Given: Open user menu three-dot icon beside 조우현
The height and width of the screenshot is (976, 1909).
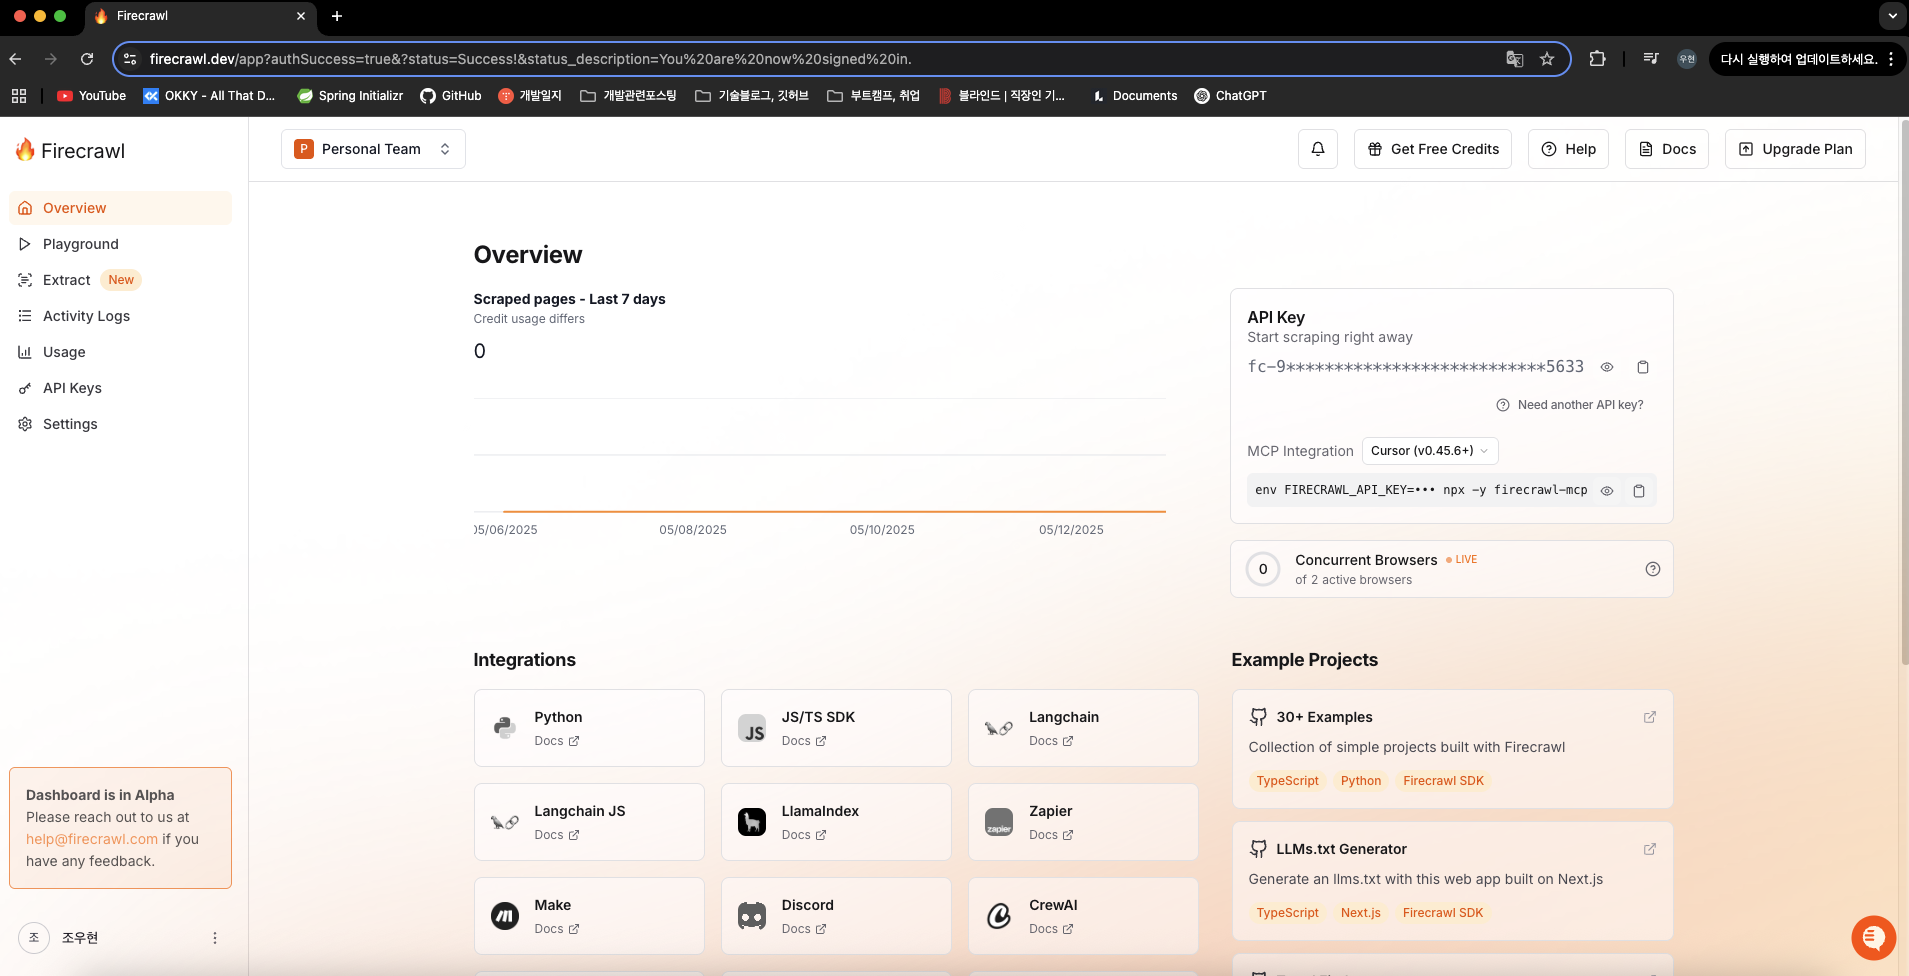Looking at the screenshot, I should click(214, 938).
